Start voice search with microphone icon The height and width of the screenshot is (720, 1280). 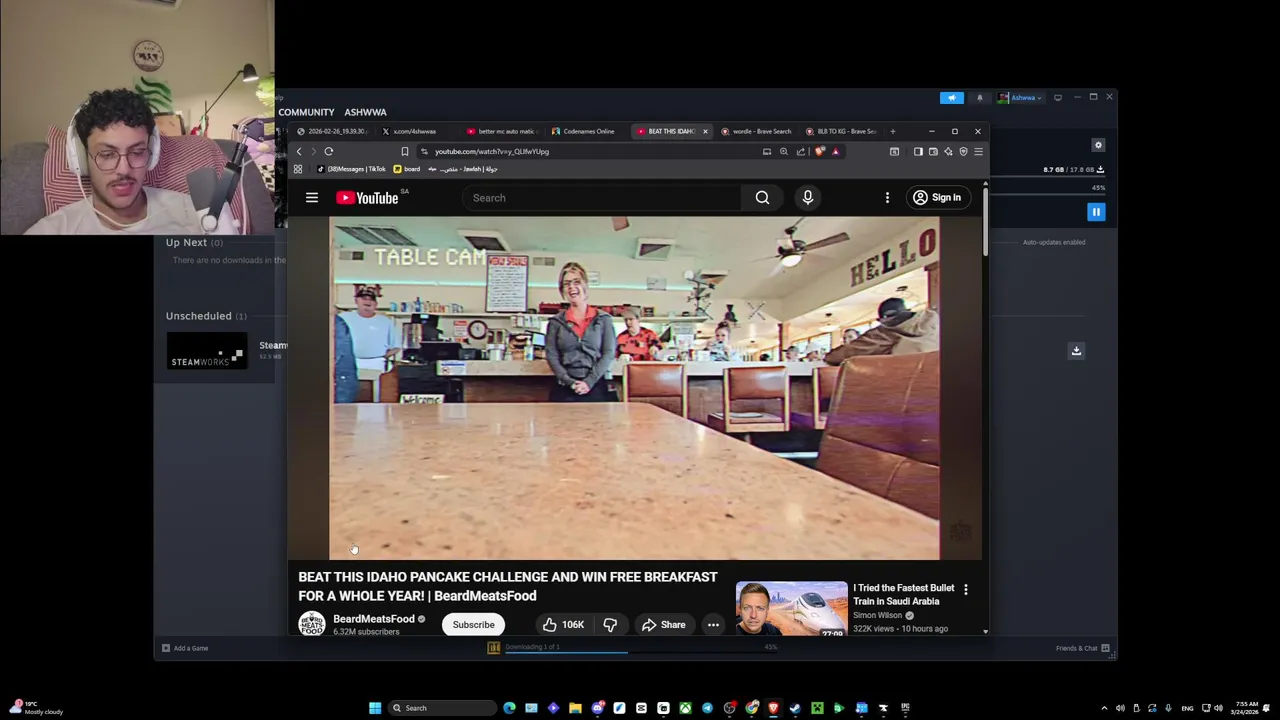(808, 198)
